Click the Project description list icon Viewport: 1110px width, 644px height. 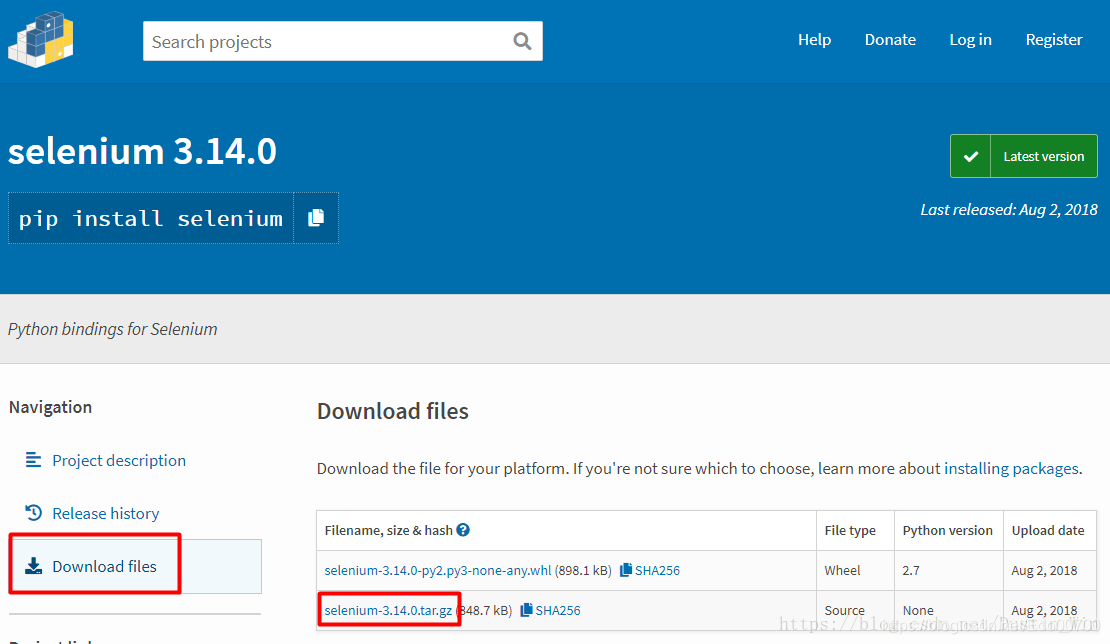point(33,460)
